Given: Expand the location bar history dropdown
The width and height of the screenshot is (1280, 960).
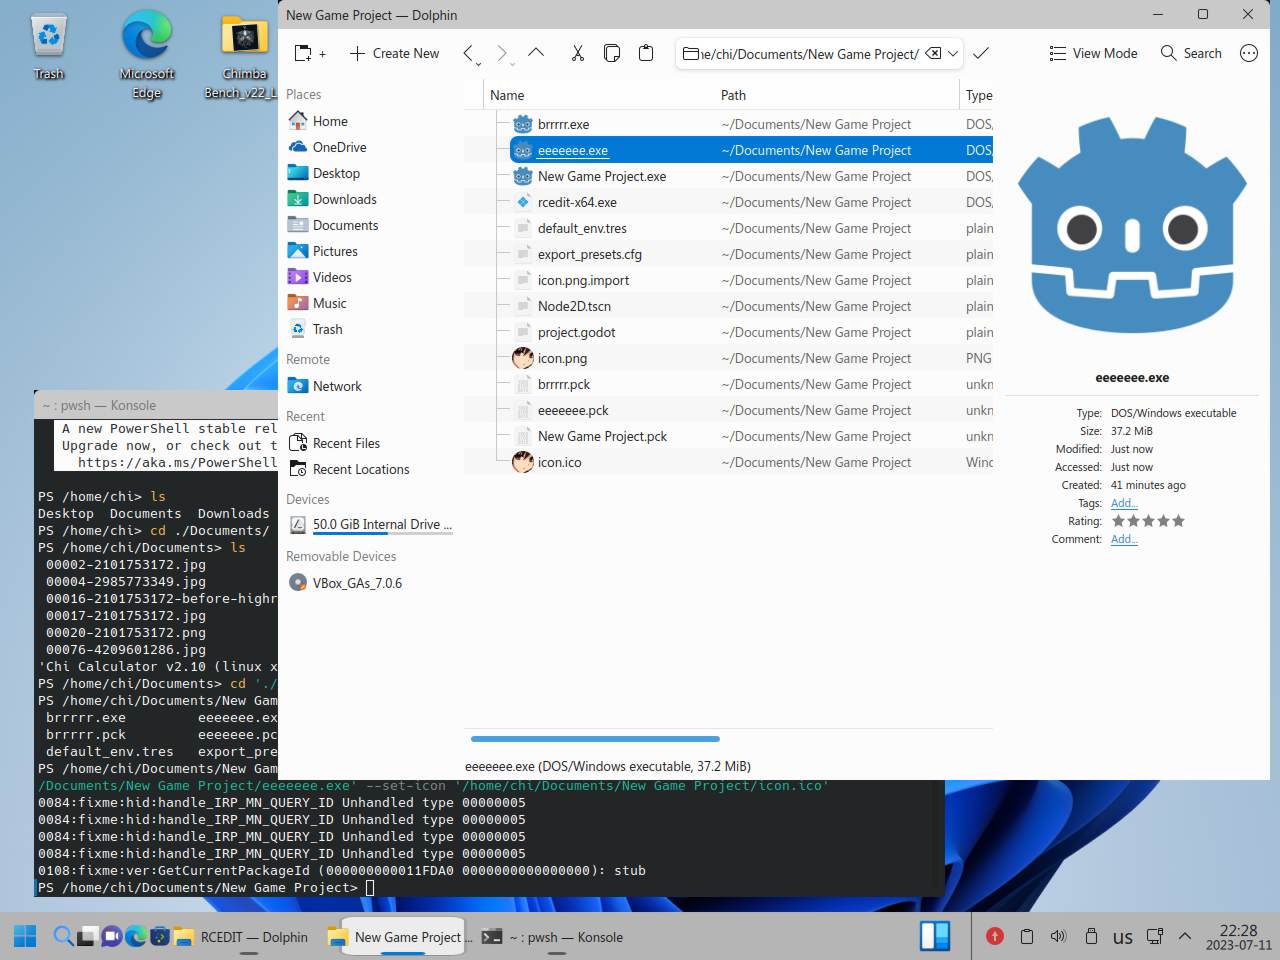Looking at the screenshot, I should tap(953, 54).
